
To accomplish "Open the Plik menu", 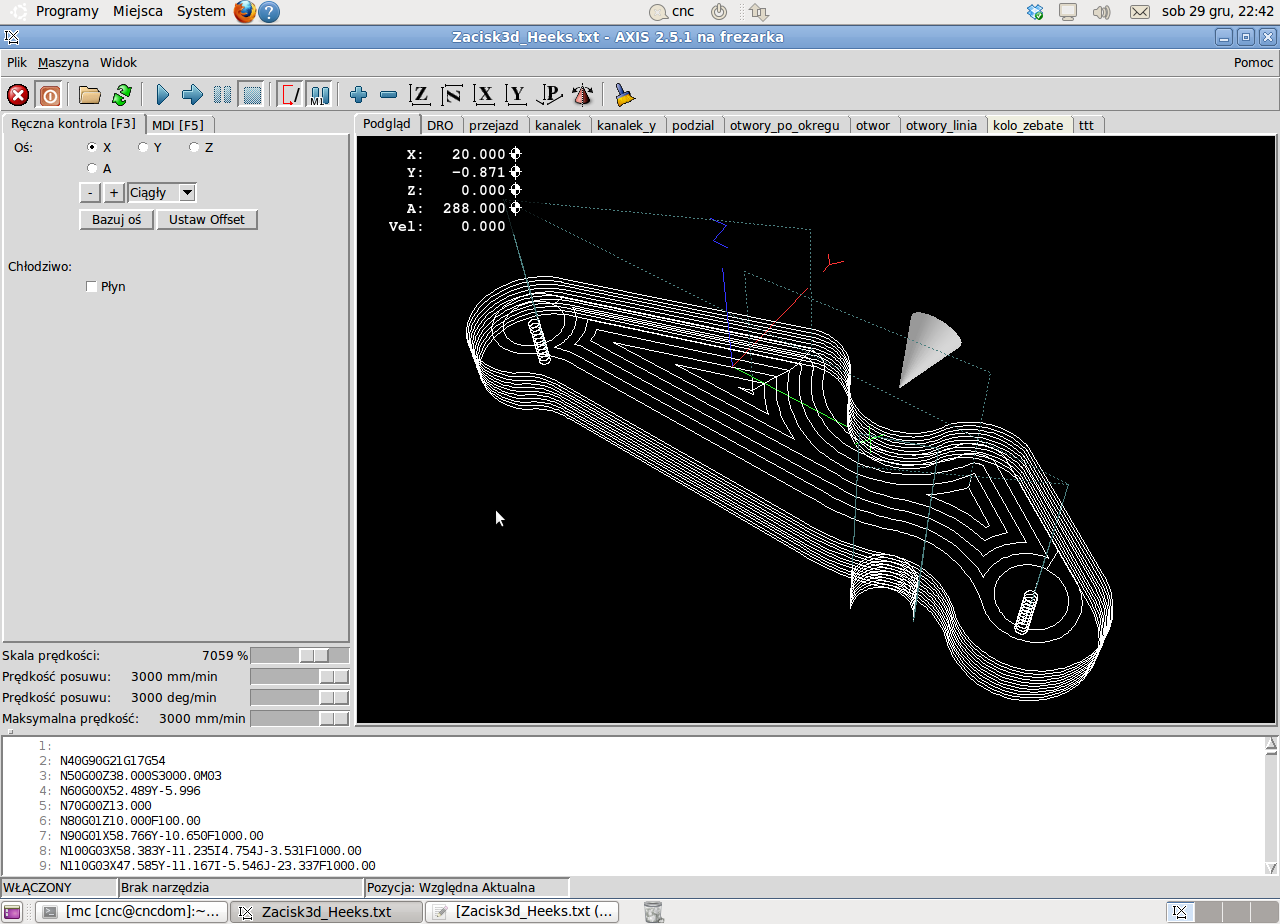I will [x=17, y=62].
